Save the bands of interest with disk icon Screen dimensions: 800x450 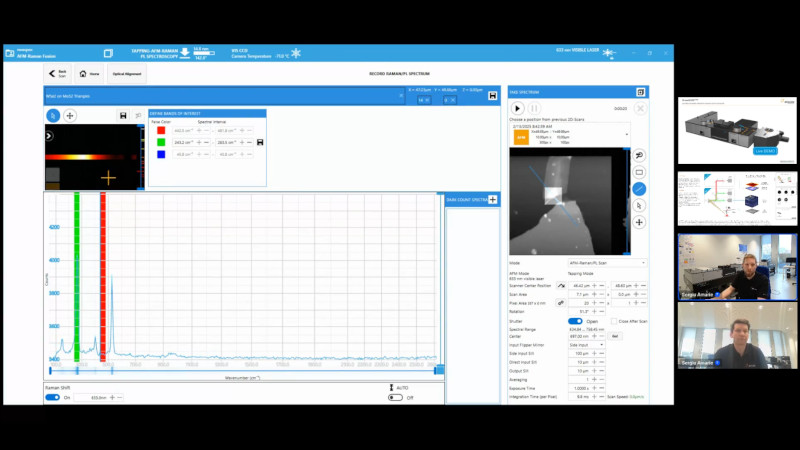pyautogui.click(x=260, y=143)
